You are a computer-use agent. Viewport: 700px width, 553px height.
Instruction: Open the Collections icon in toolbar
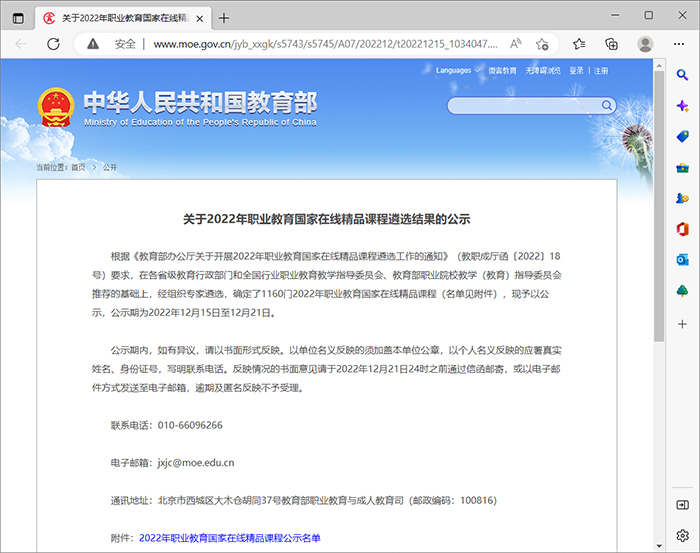click(x=612, y=44)
